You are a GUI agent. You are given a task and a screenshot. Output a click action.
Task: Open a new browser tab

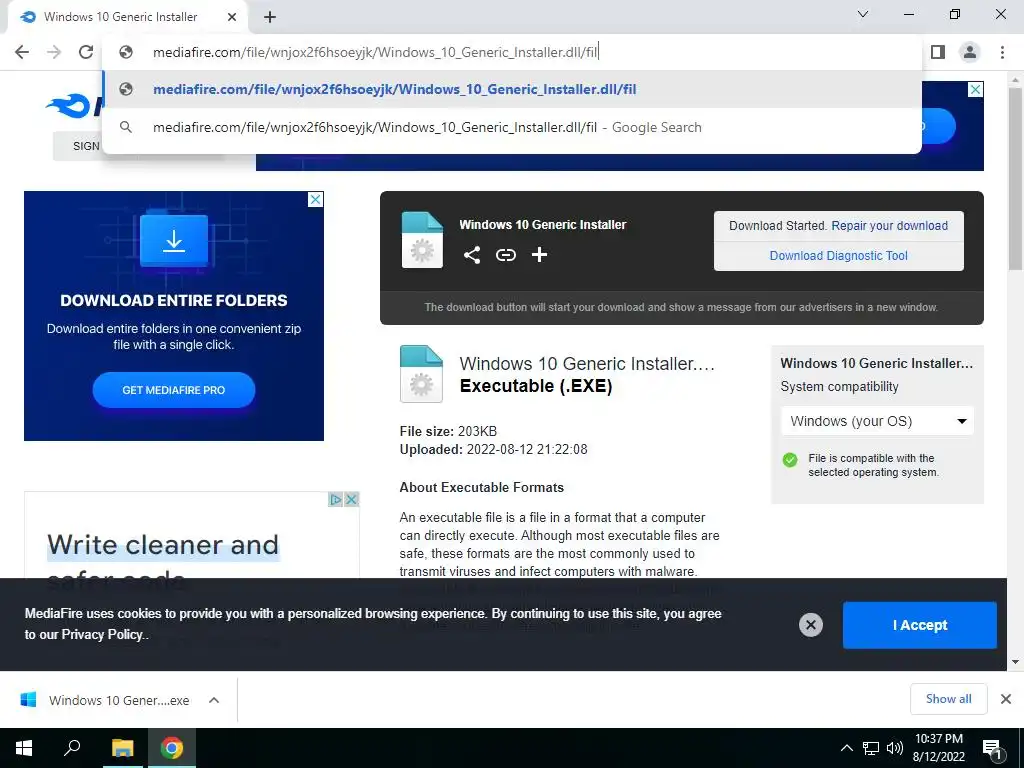(x=270, y=18)
